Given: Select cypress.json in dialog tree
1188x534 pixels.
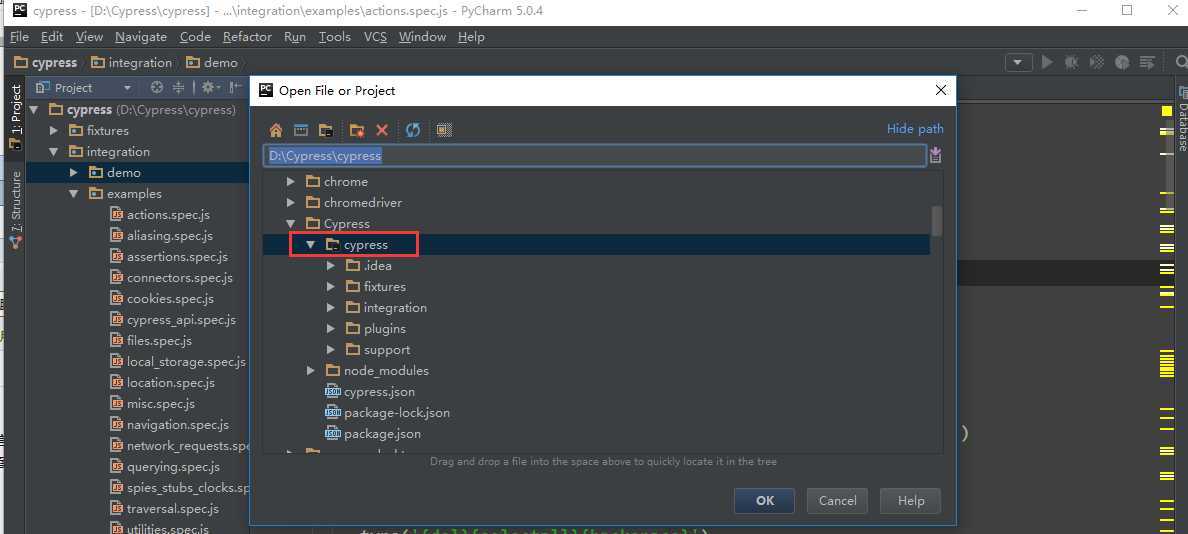Looking at the screenshot, I should click(x=370, y=392).
